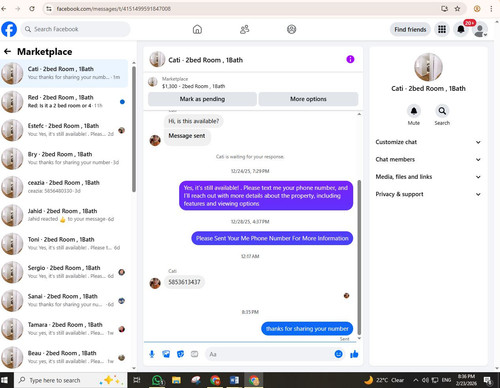Reload the page using browser refresh icon
This screenshot has height=388, width=500.
point(32,9)
